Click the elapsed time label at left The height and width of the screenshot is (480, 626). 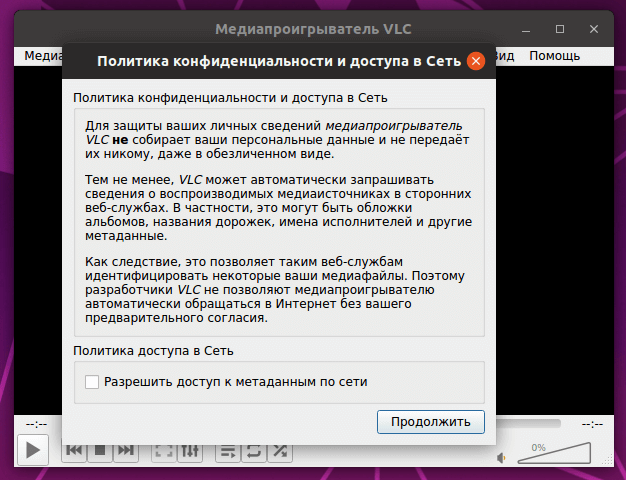click(x=36, y=424)
